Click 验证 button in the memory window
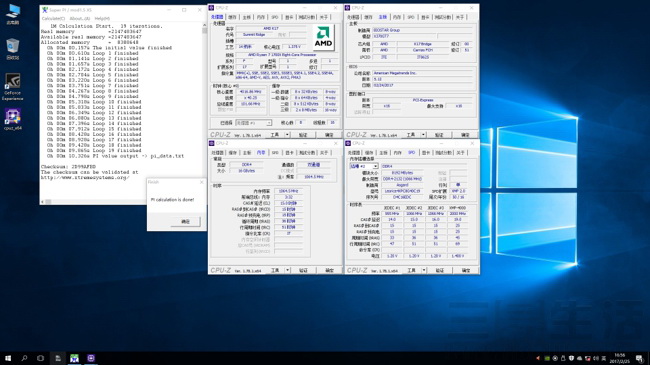This screenshot has width=650, height=365. pos(303,270)
